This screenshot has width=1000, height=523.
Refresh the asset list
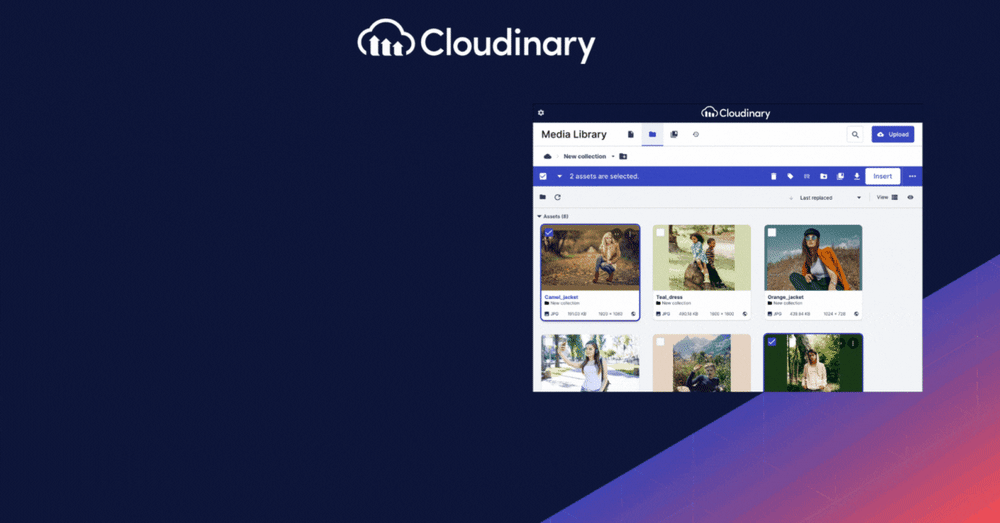click(x=557, y=197)
